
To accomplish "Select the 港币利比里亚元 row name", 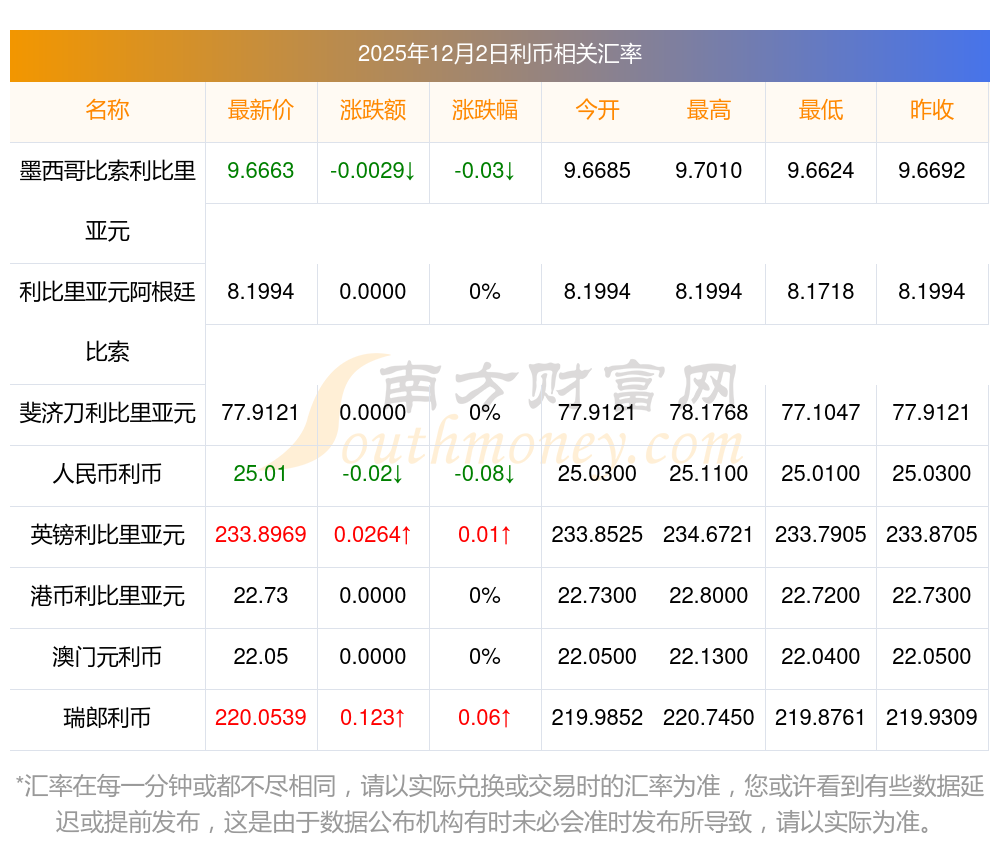I will (x=107, y=596).
